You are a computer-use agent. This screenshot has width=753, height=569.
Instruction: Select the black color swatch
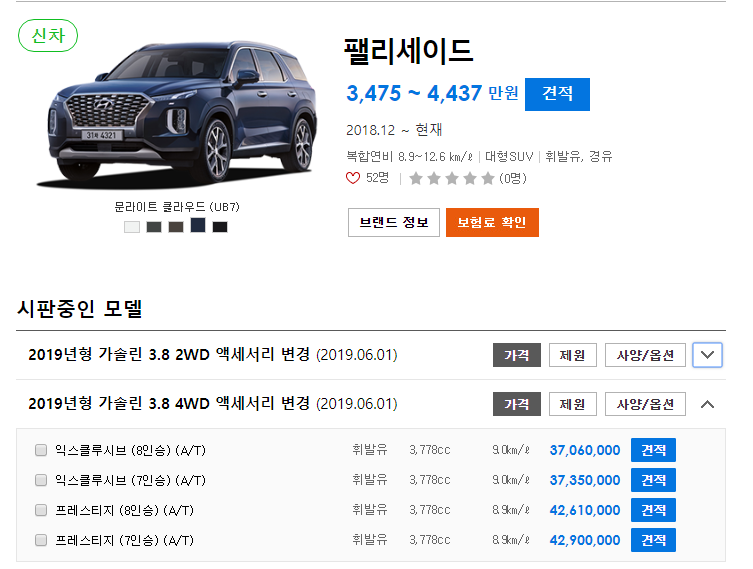pyautogui.click(x=220, y=227)
